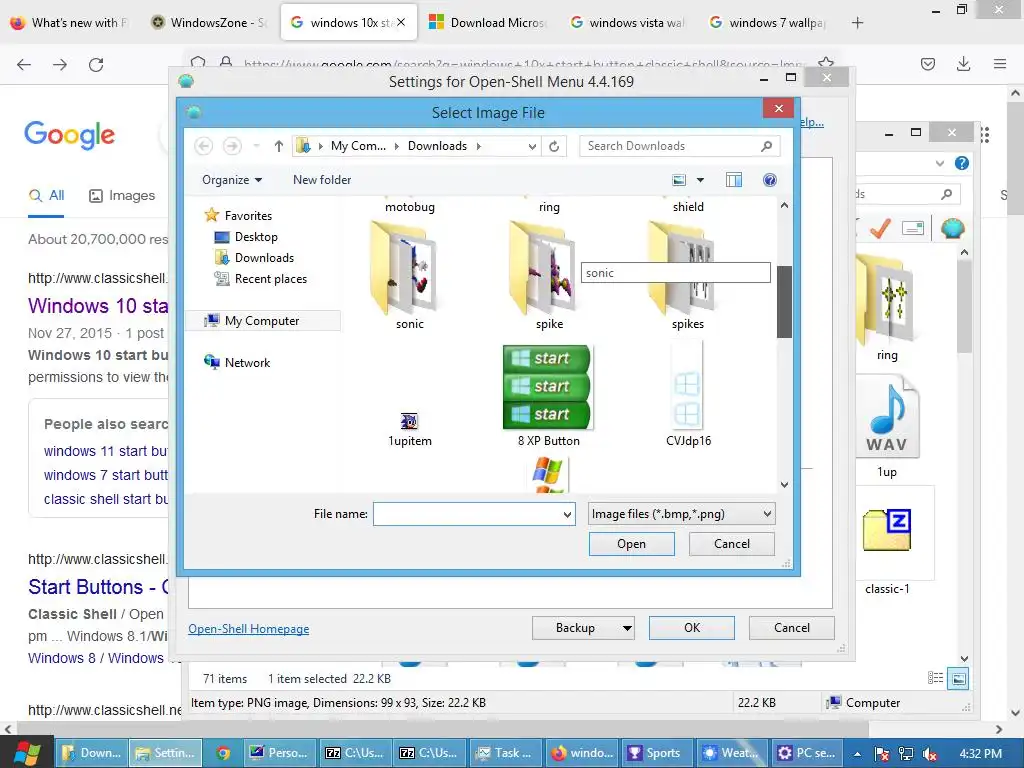Screen dimensions: 1024x768
Task: Select Recent places in navigation pane
Action: [x=270, y=279]
